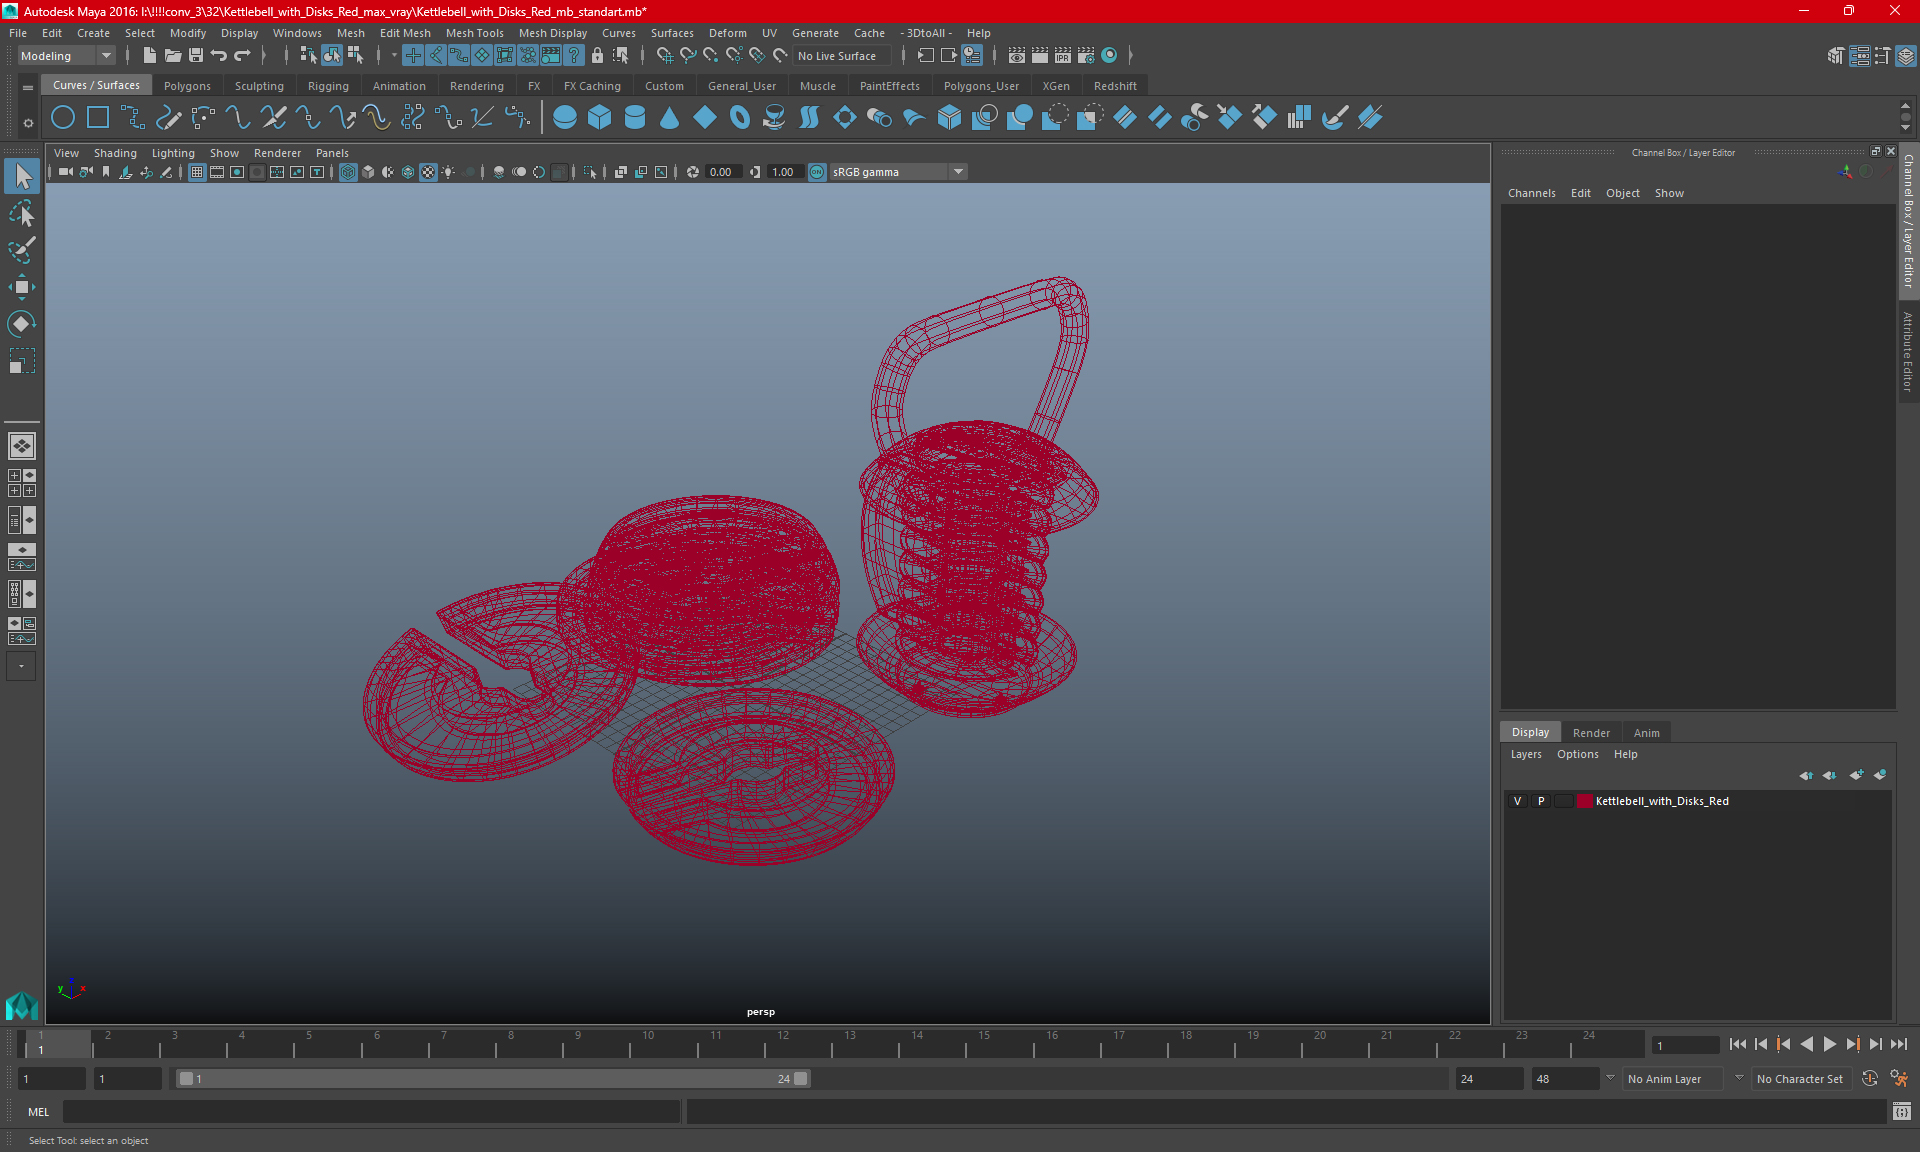Viewport: 1920px width, 1152px height.
Task: Toggle visibility V of Kettlebell_with_Disks_Red layer
Action: [1517, 801]
